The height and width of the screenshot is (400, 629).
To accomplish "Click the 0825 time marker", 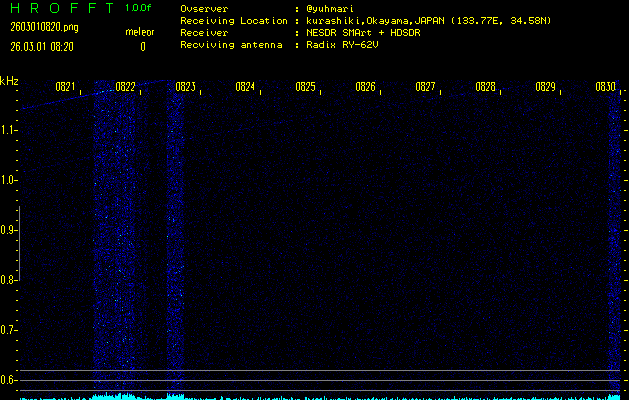I will (305, 87).
